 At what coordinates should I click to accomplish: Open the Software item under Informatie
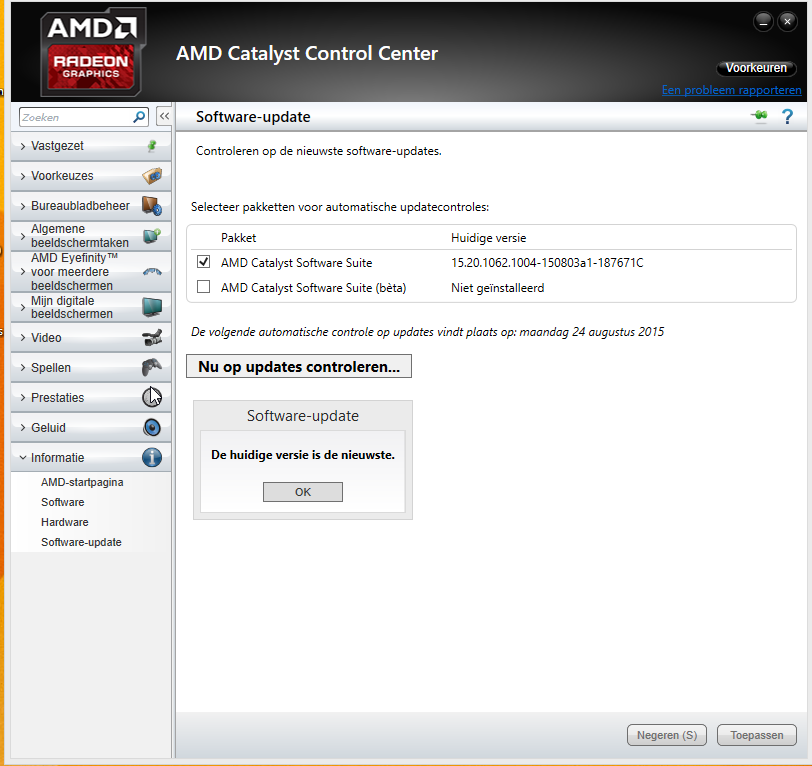pyautogui.click(x=63, y=502)
